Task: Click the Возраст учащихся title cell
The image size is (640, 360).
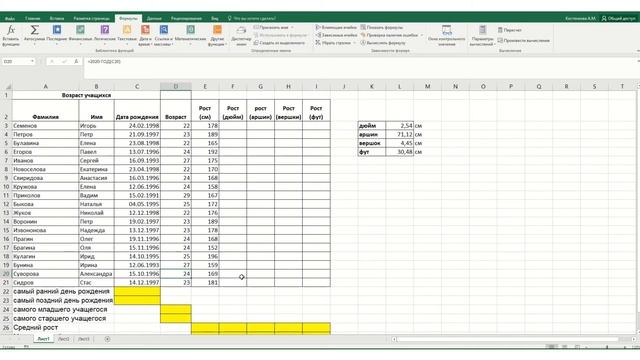Action: [x=86, y=95]
